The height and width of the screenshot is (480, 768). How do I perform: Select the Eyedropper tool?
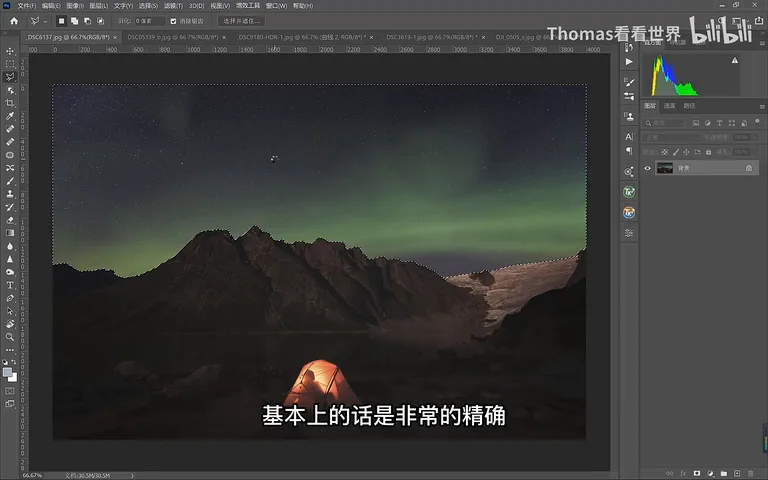pos(10,116)
